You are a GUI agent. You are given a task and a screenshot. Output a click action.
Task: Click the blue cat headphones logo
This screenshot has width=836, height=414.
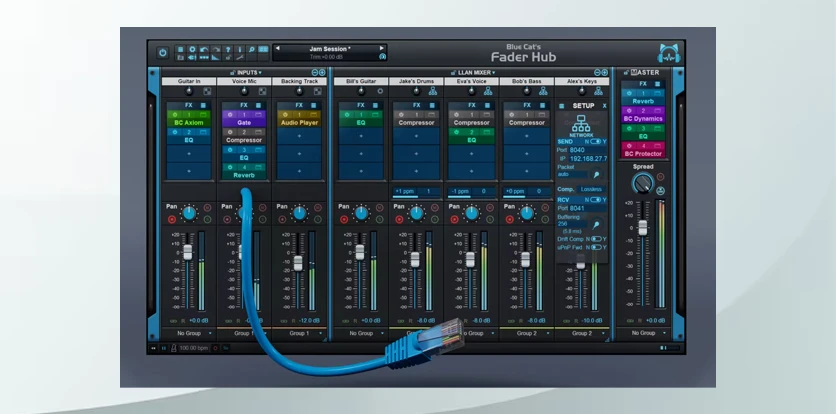click(669, 53)
